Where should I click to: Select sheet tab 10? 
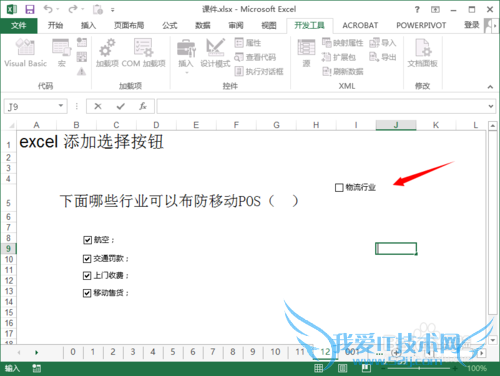[275, 352]
